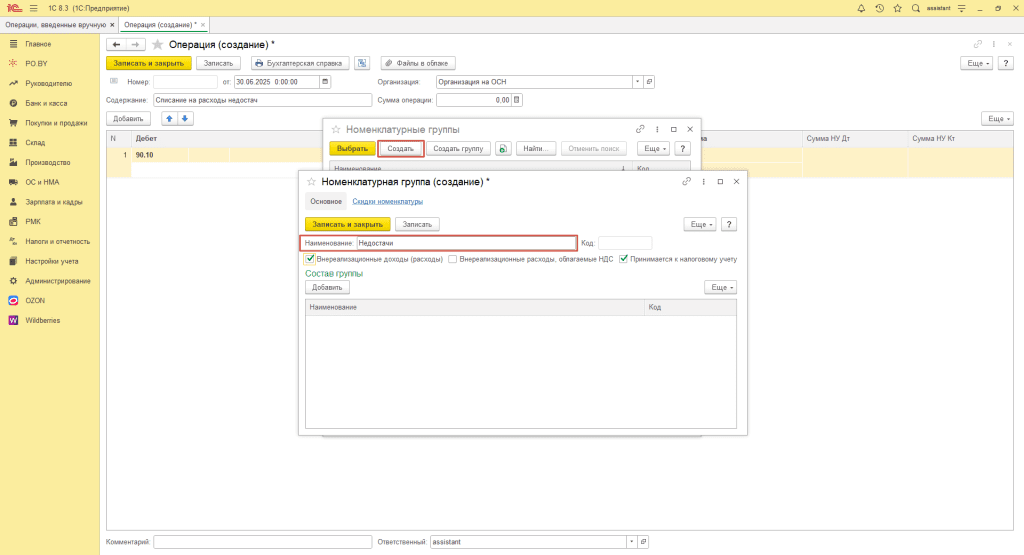Open help in Номенклатурная группа form

point(729,224)
